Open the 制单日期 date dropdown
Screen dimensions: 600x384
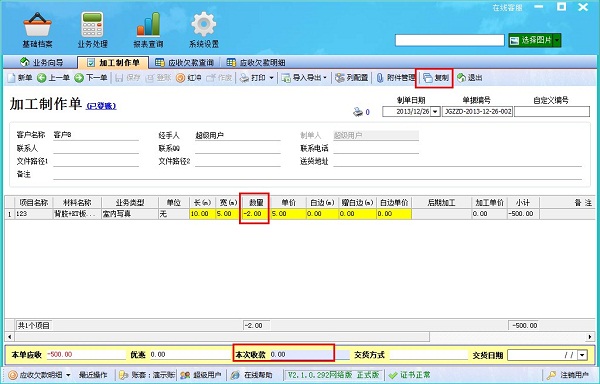point(435,112)
